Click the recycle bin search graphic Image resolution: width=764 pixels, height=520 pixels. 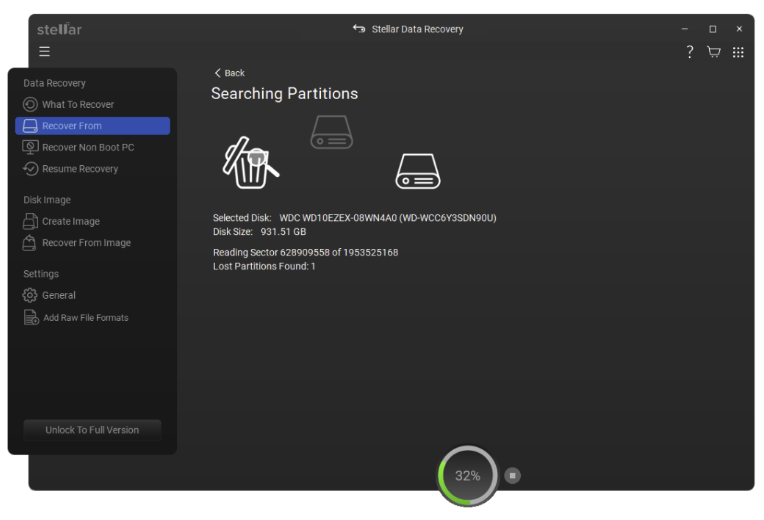click(248, 163)
